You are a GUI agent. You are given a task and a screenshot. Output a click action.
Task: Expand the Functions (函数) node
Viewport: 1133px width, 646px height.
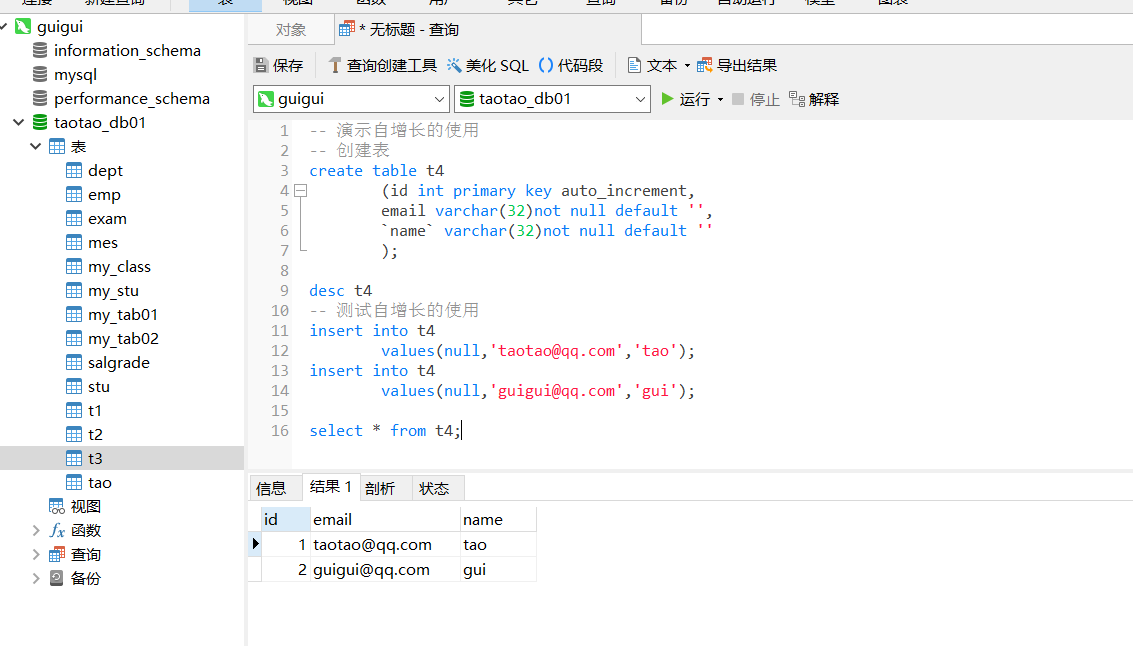[35, 530]
